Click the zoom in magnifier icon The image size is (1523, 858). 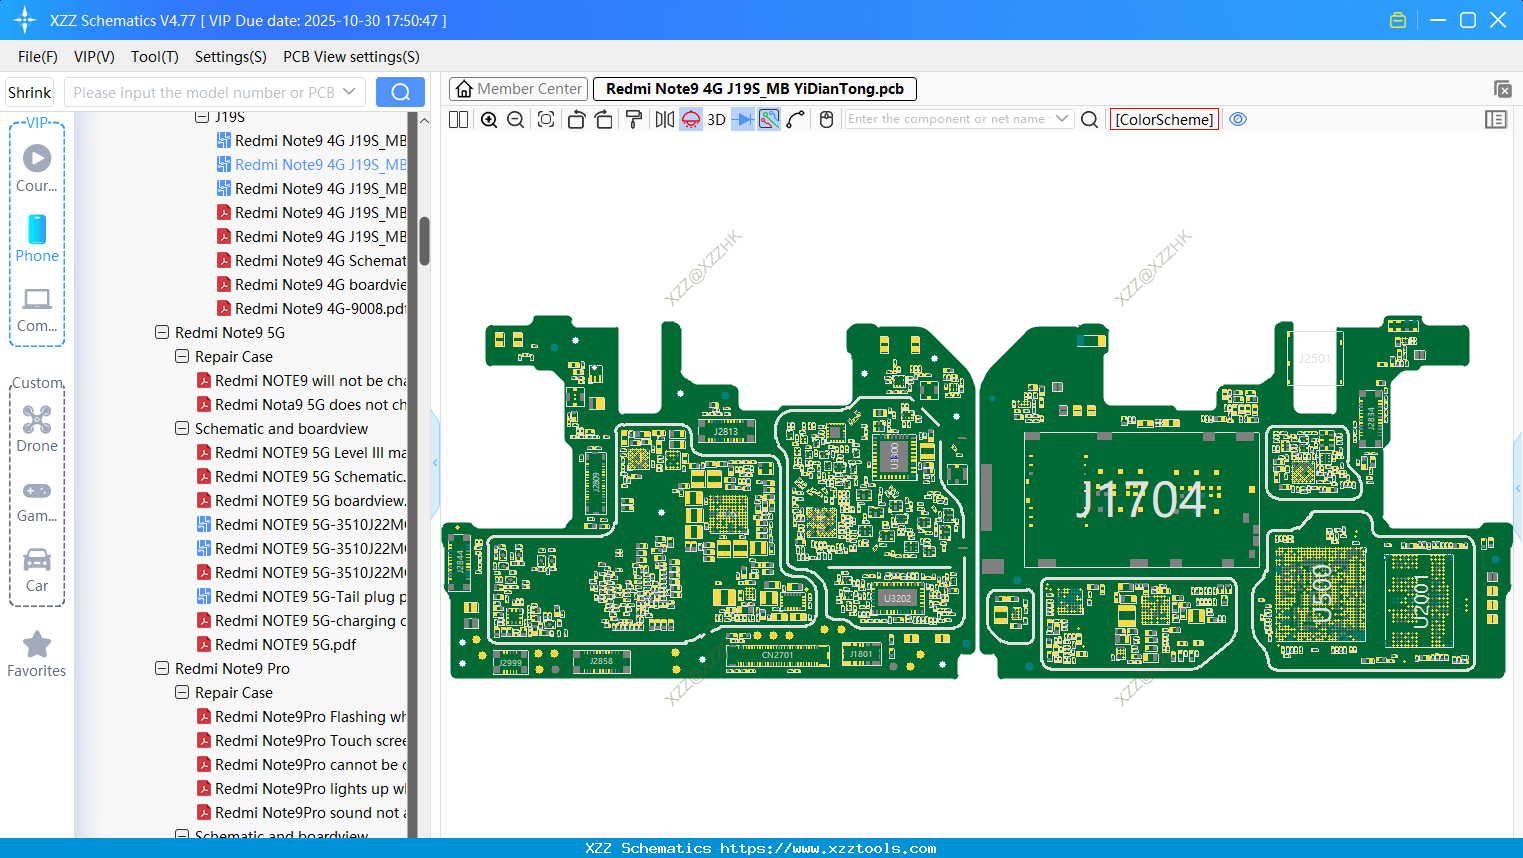pos(489,120)
